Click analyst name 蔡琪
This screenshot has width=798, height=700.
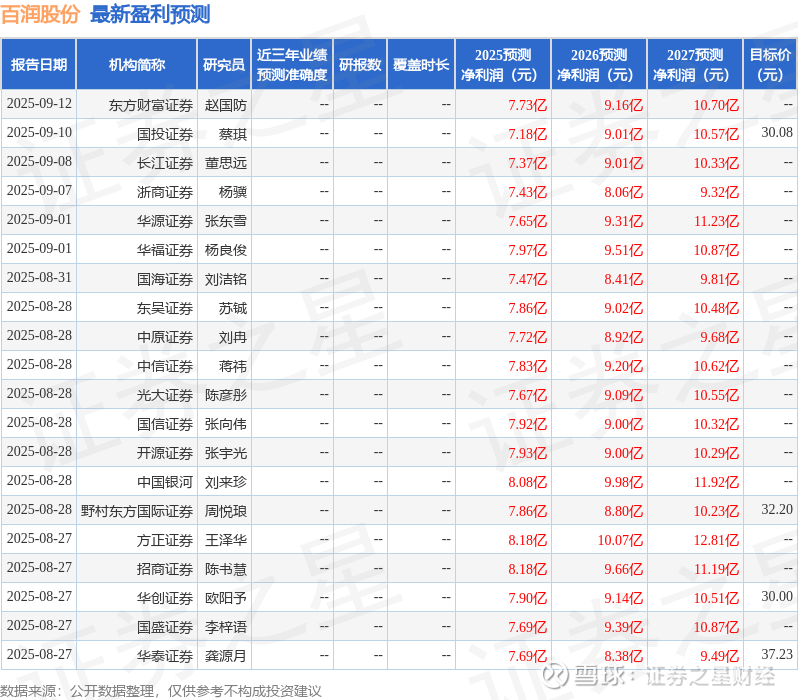[233, 134]
